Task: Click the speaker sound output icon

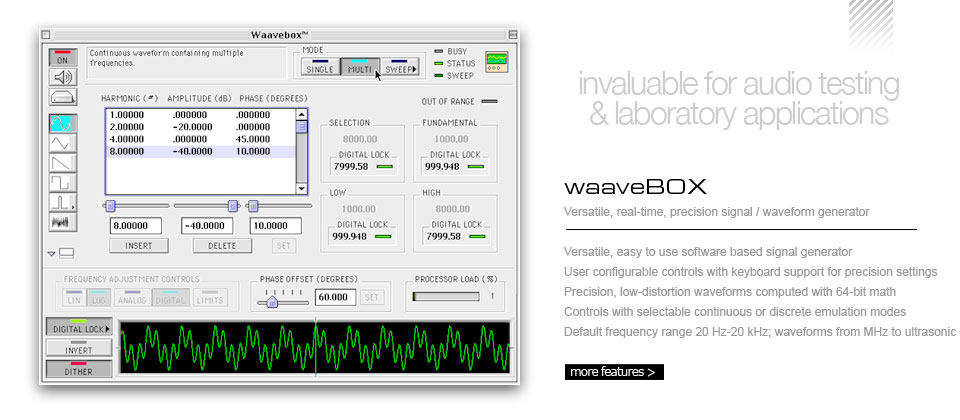Action: click(x=63, y=77)
